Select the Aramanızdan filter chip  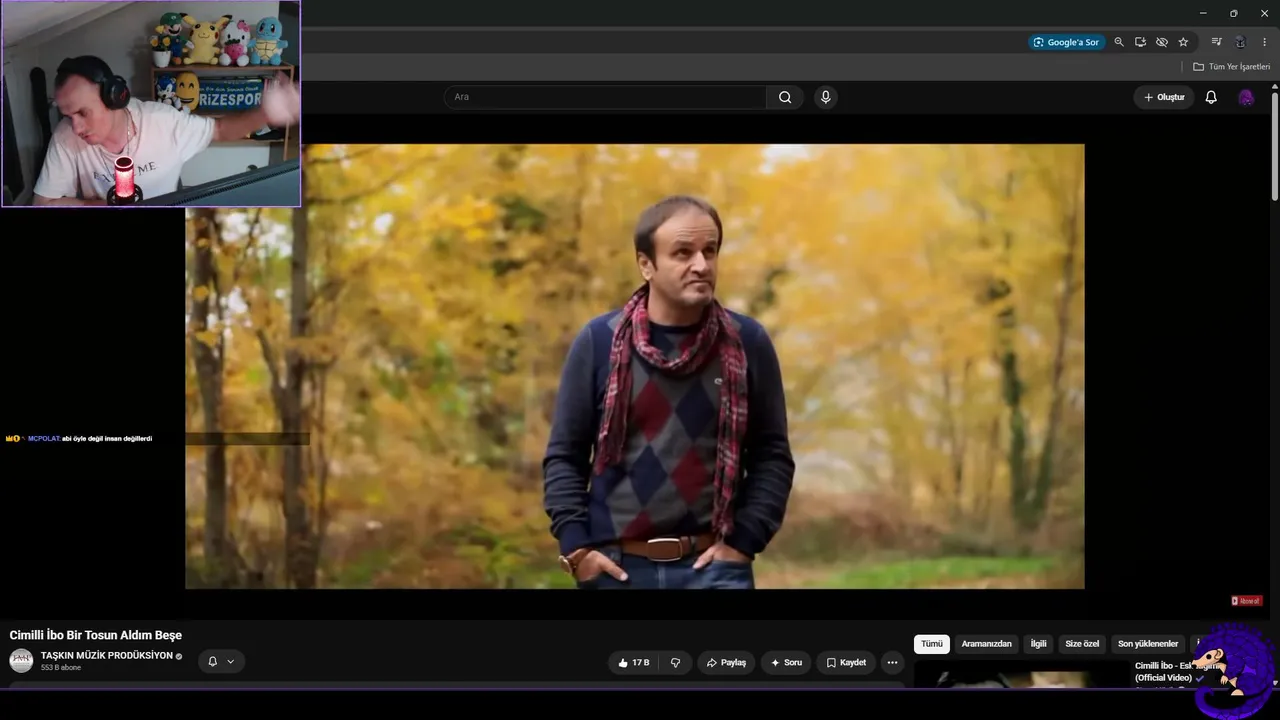click(987, 644)
